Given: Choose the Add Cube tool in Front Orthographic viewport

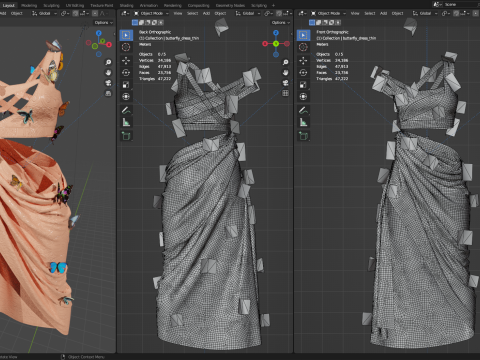Looking at the screenshot, I should pyautogui.click(x=303, y=136).
